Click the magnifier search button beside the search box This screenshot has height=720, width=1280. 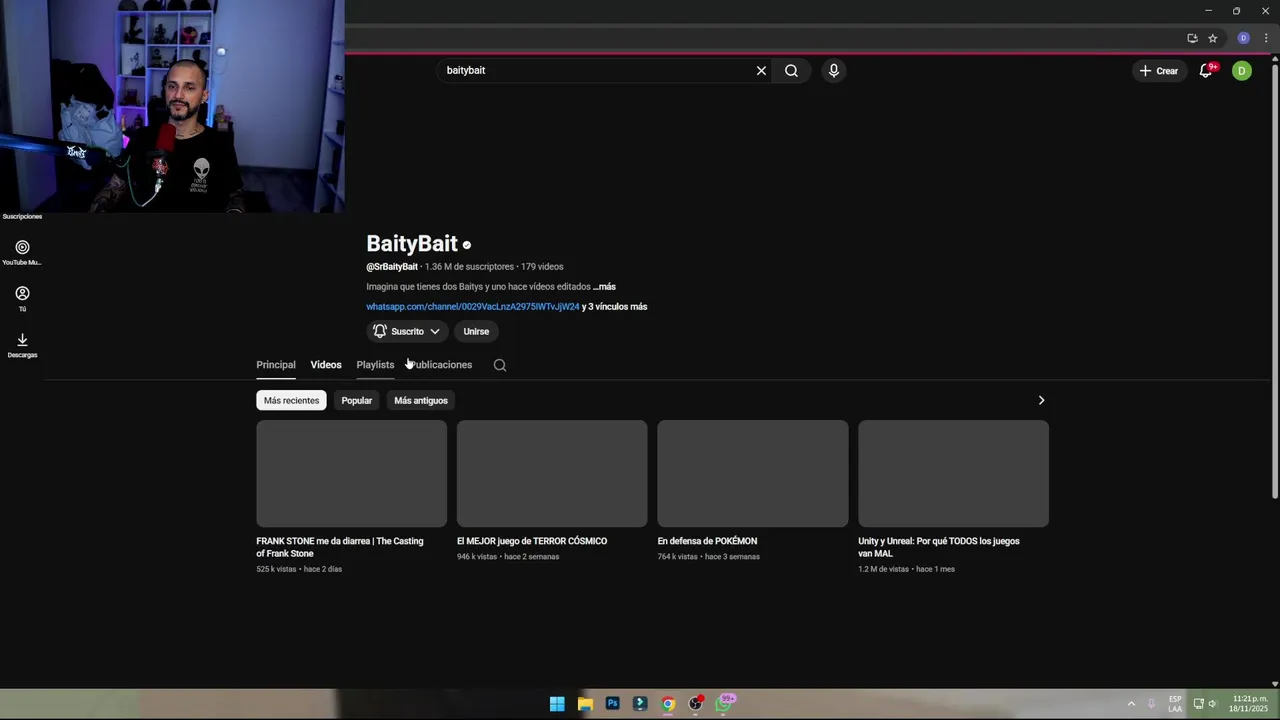click(x=791, y=71)
